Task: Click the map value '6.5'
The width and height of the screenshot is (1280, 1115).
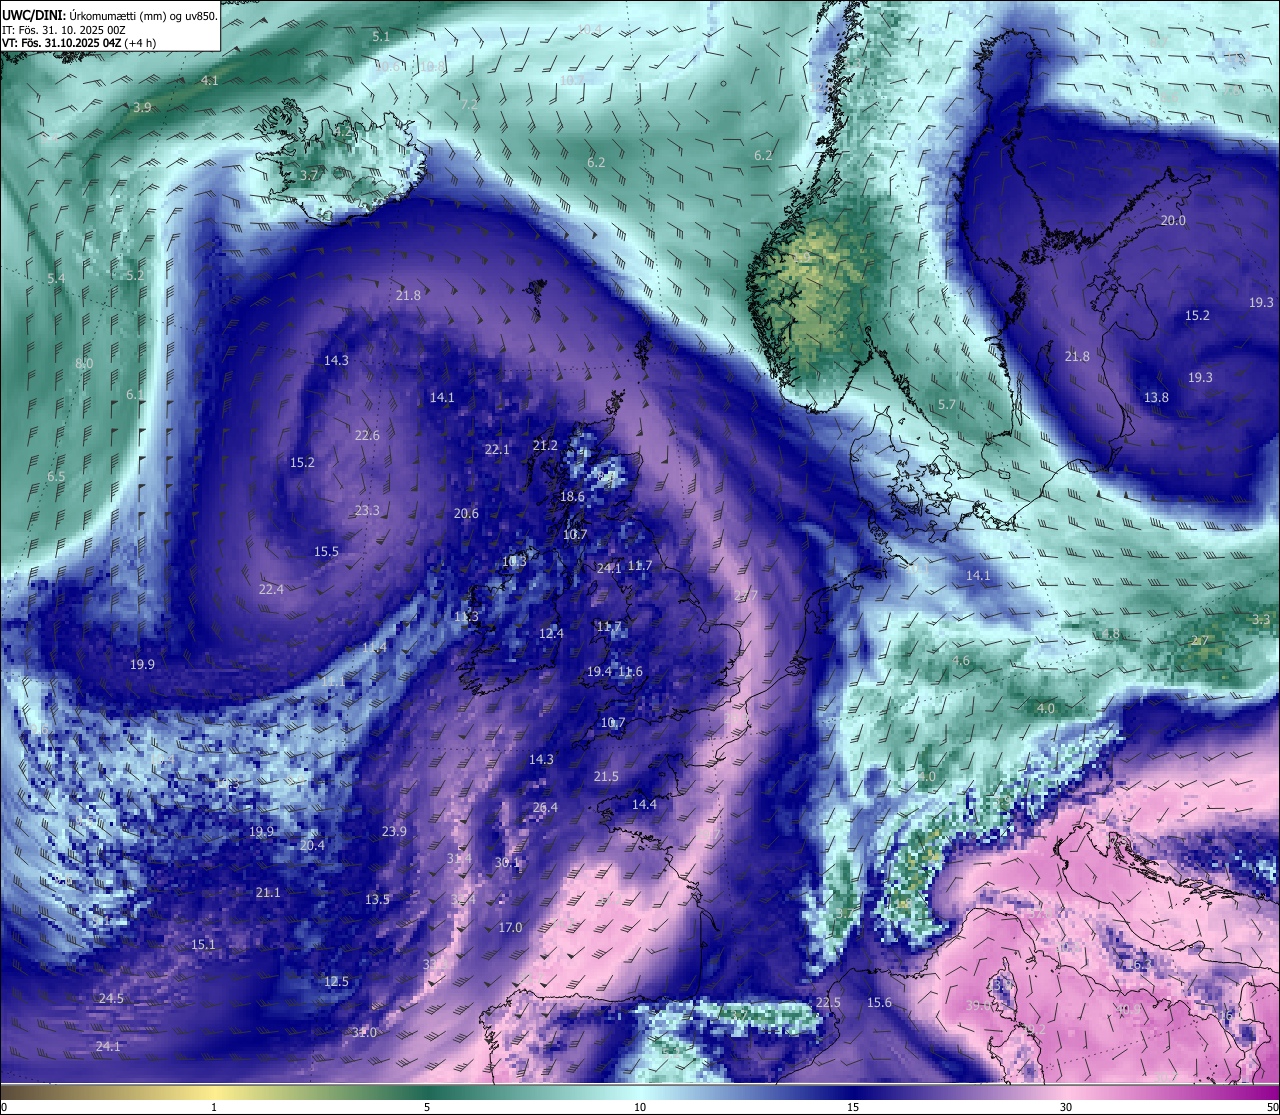Action: (x=56, y=476)
